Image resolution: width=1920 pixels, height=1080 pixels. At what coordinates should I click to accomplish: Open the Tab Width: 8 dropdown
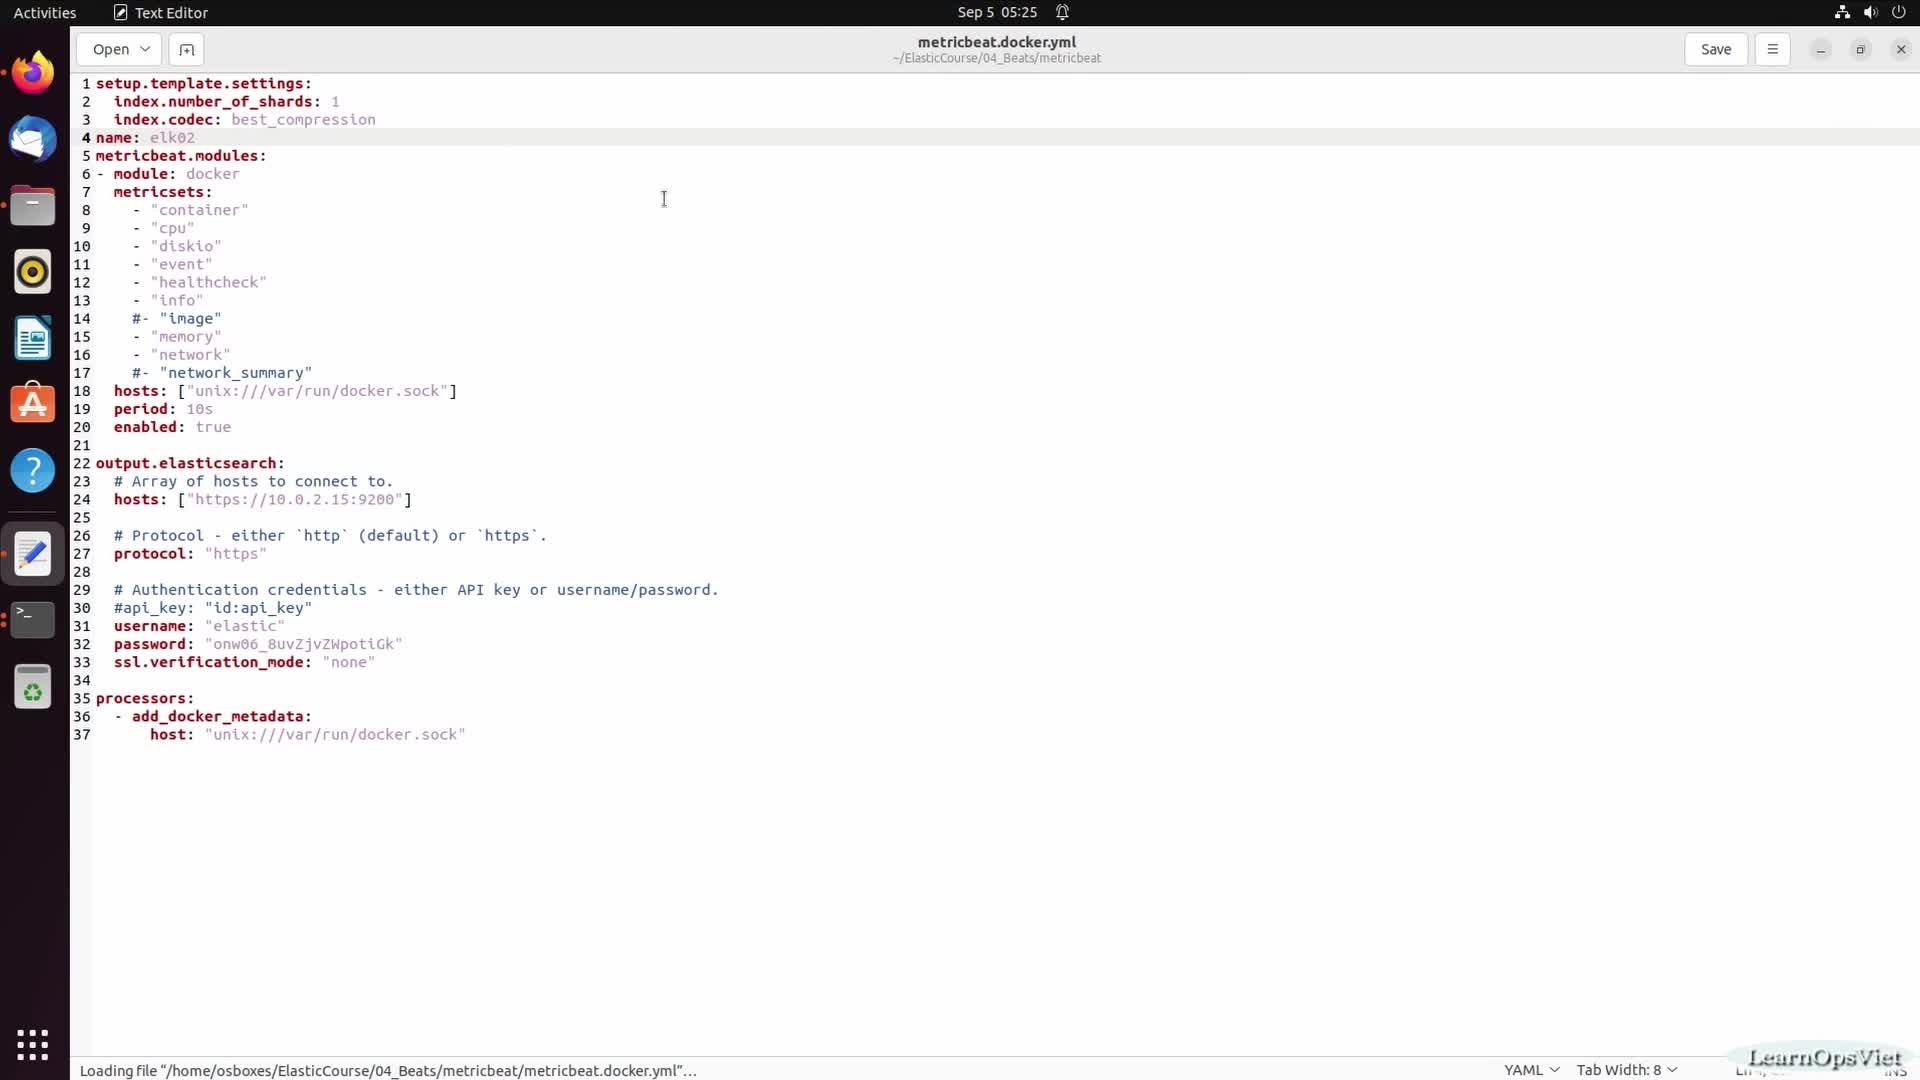click(x=1627, y=1070)
